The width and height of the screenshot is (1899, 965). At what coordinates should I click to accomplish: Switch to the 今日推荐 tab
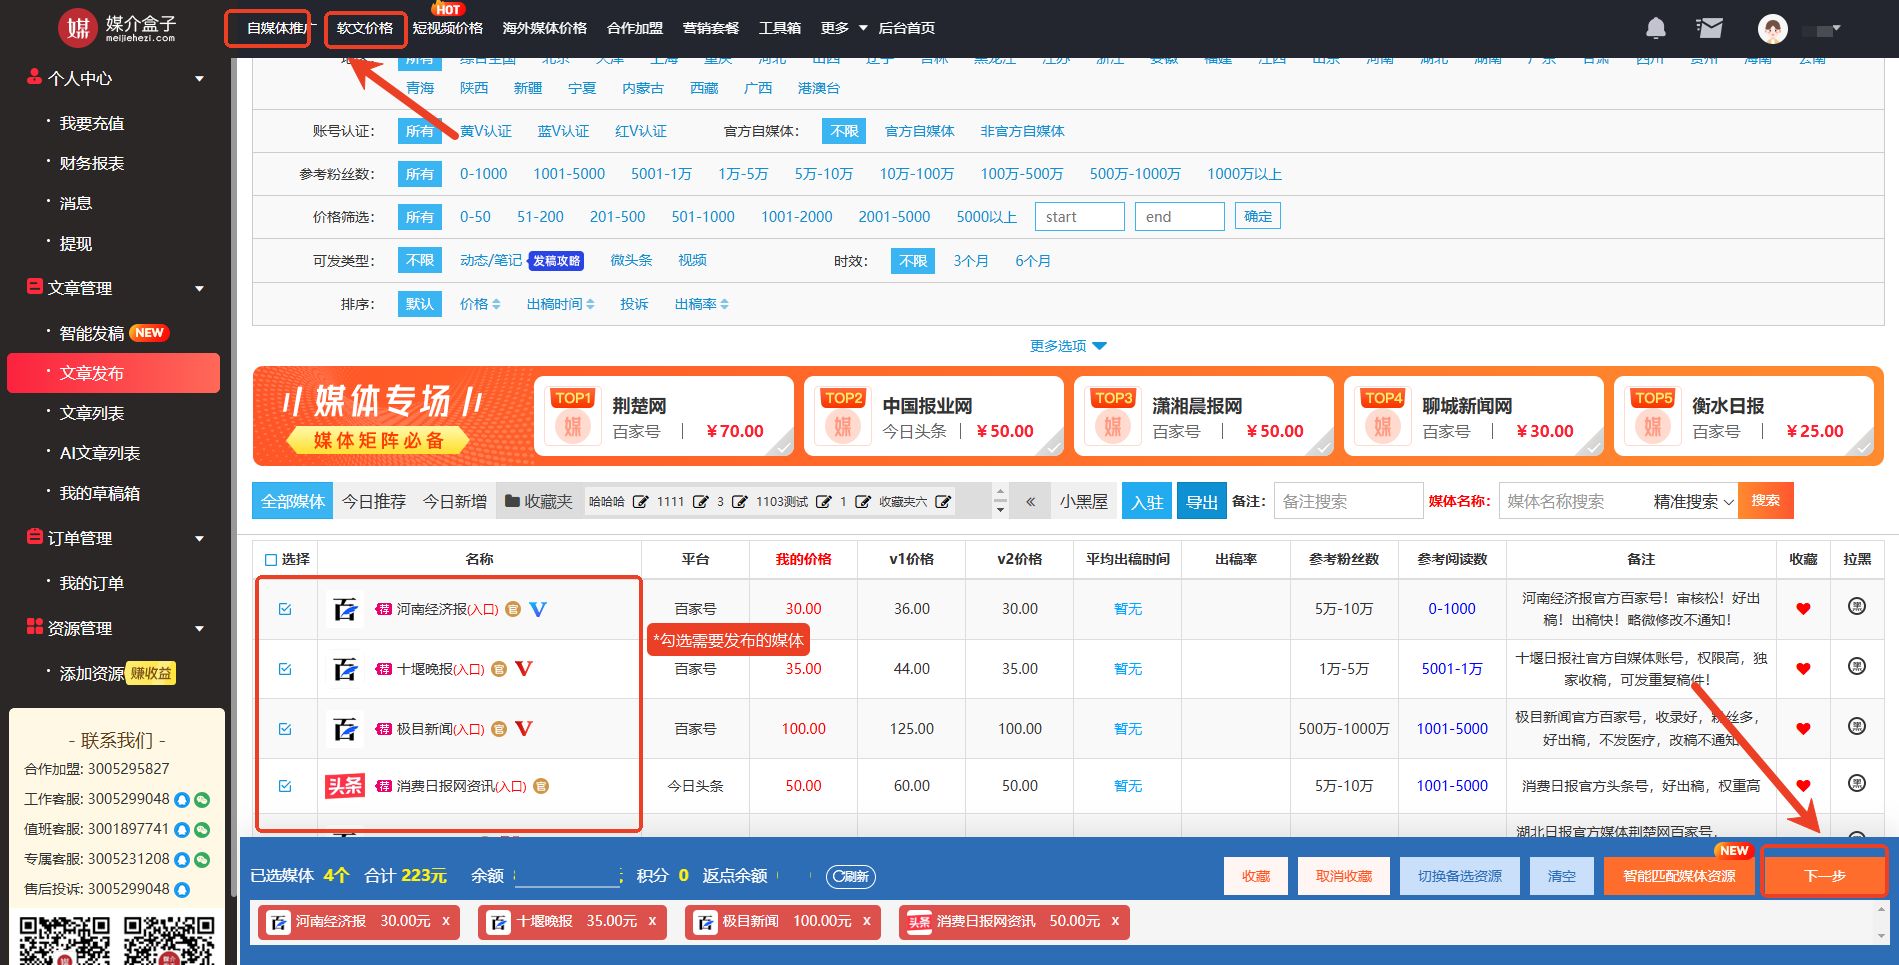pyautogui.click(x=373, y=501)
